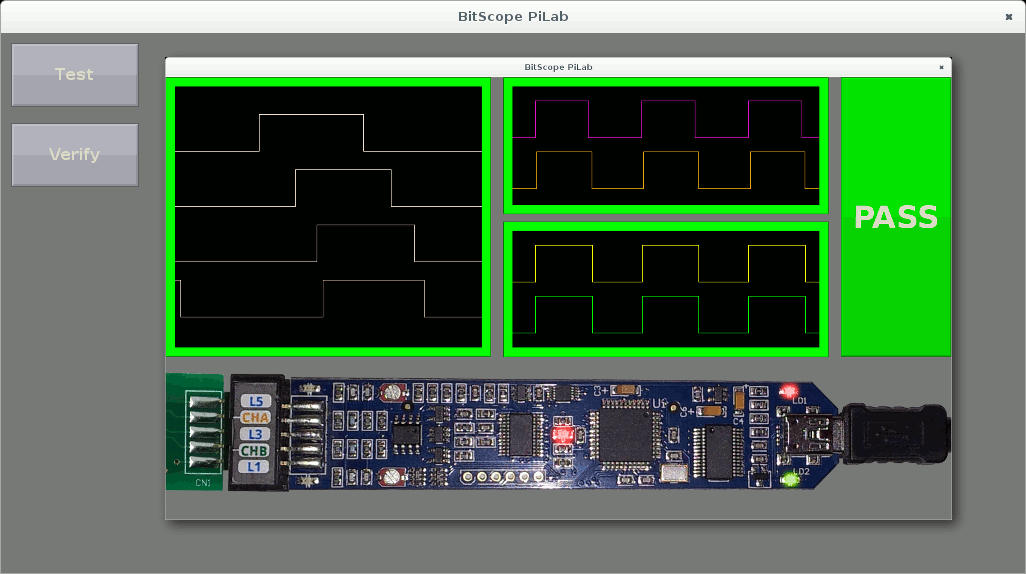1026x574 pixels.
Task: Close the outer BitScope PiLab window
Action: coord(1008,17)
